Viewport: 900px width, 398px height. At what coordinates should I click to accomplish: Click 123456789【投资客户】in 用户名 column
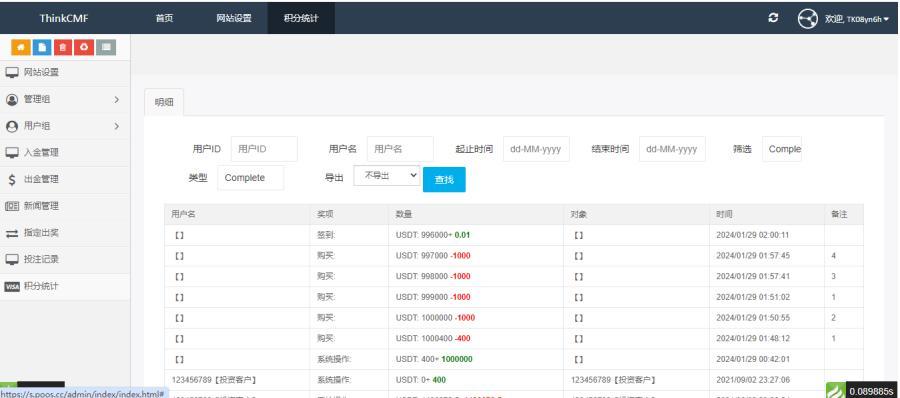(x=214, y=380)
